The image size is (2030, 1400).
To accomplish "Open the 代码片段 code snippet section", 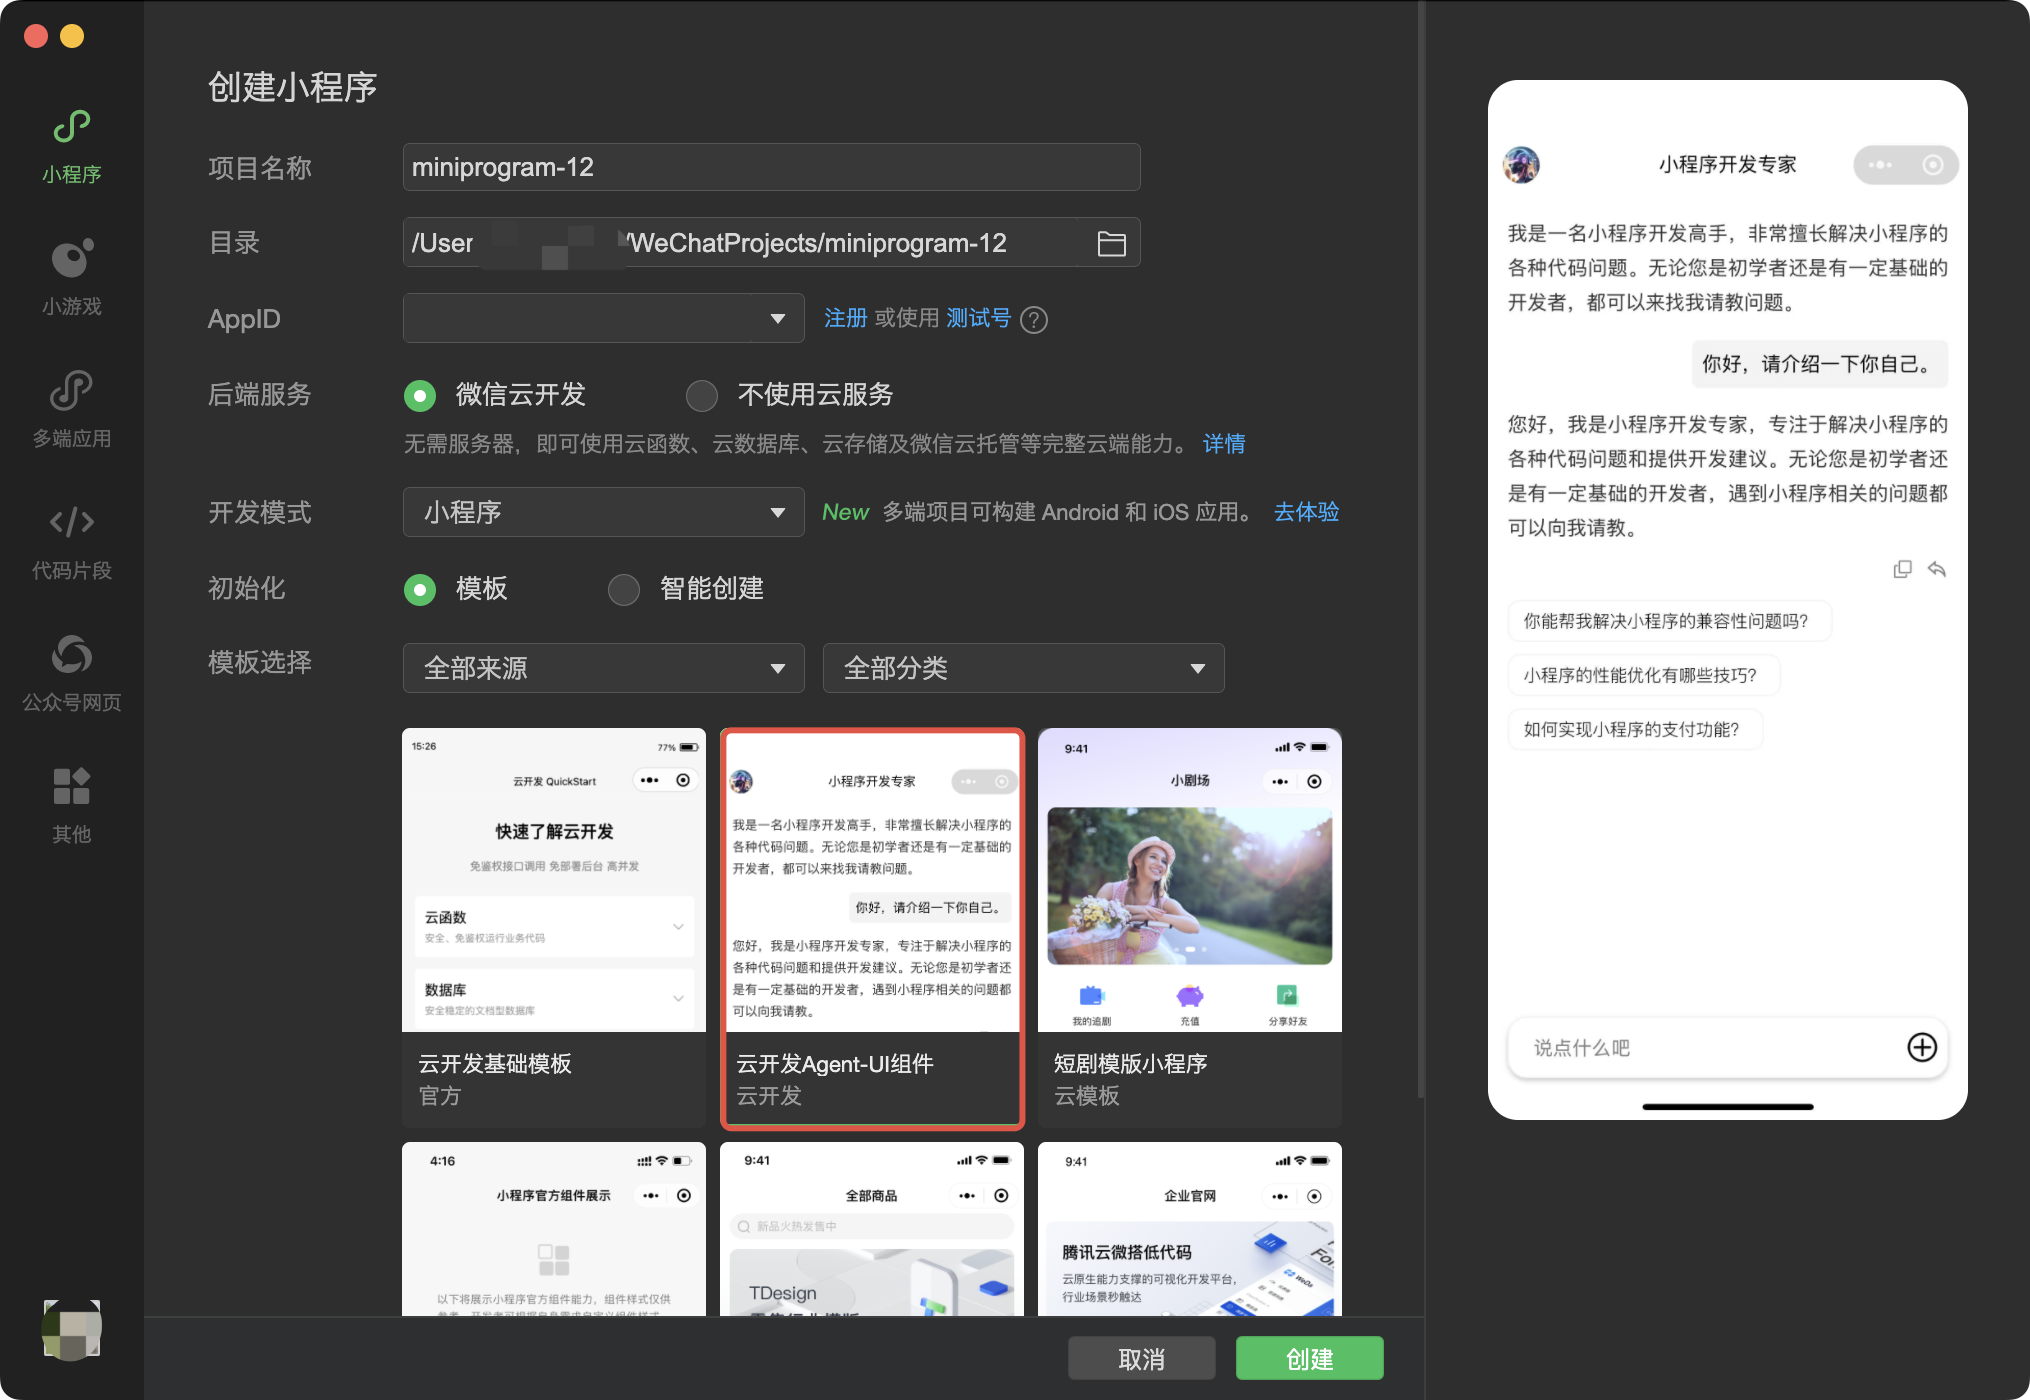I will [x=71, y=523].
